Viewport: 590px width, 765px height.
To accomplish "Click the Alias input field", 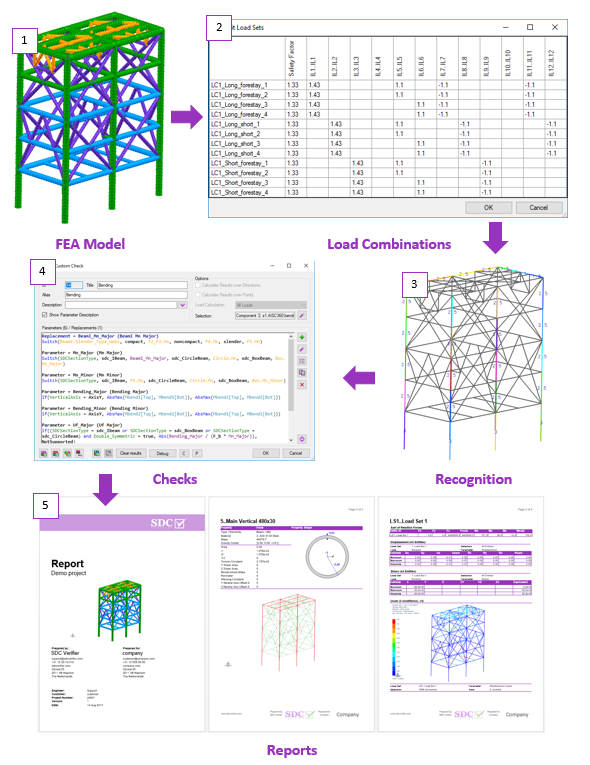I will pyautogui.click(x=126, y=295).
